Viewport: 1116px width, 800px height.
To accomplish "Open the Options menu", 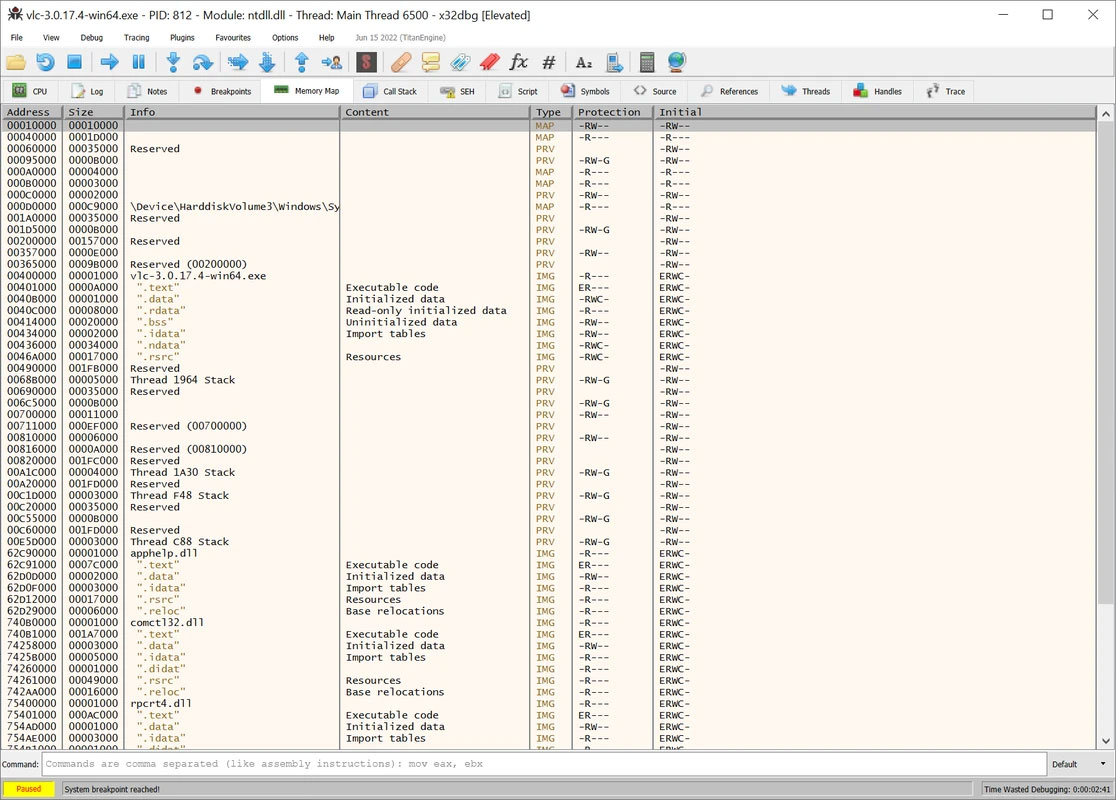I will click(285, 38).
